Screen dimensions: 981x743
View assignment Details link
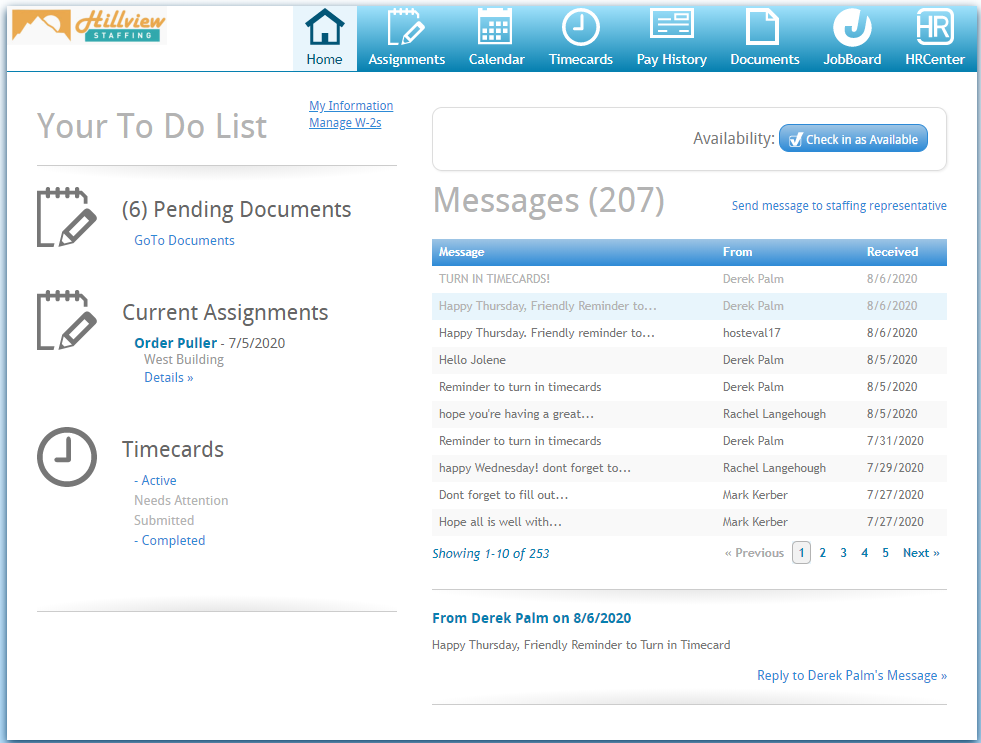(168, 377)
